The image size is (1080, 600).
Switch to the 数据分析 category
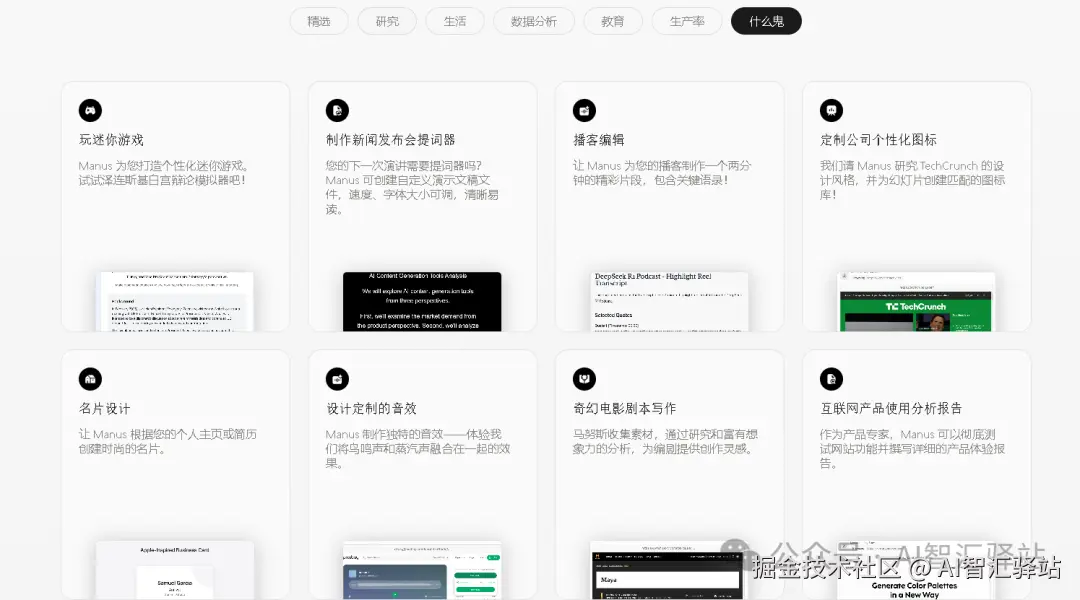click(533, 20)
